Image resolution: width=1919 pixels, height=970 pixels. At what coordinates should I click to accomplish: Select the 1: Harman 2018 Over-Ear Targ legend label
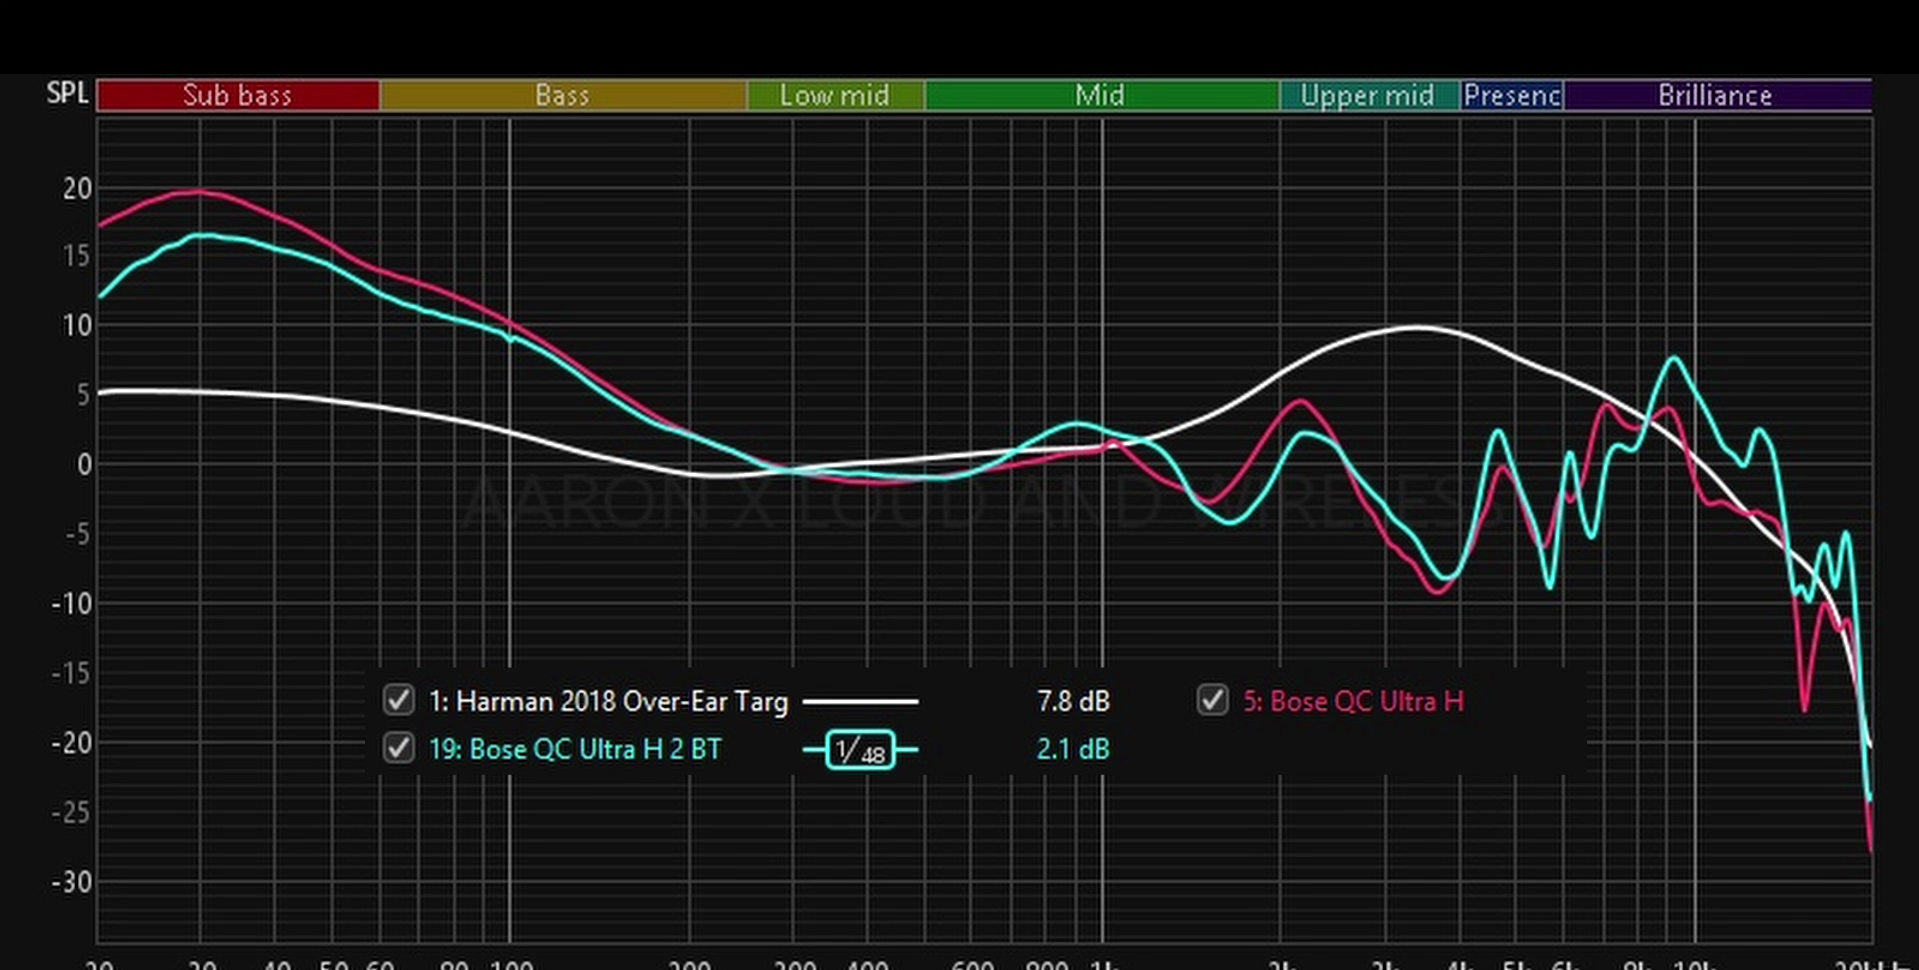(608, 701)
